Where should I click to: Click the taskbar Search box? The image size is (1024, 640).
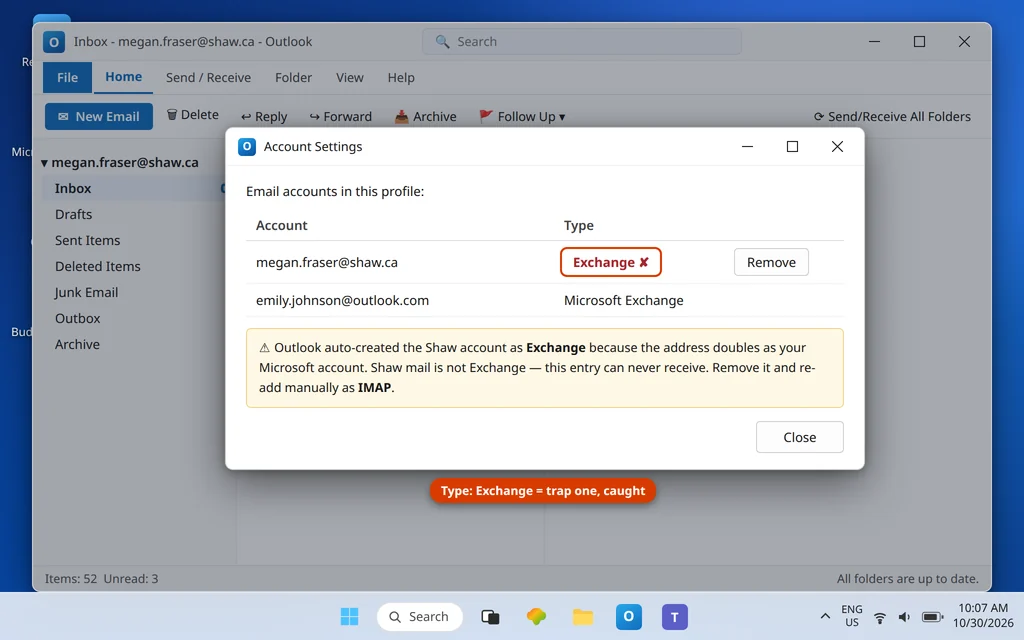[x=419, y=616]
